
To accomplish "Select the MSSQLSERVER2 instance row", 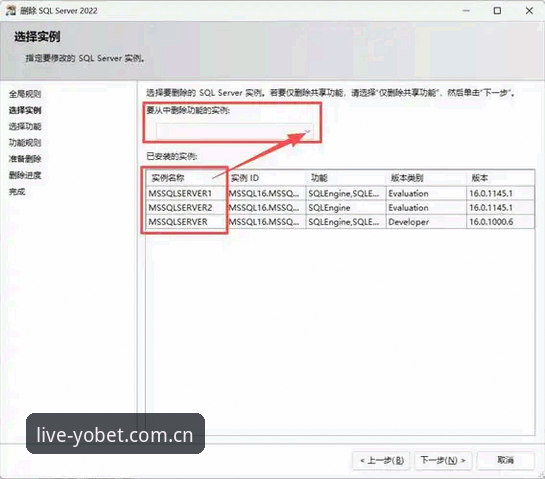I will [340, 208].
